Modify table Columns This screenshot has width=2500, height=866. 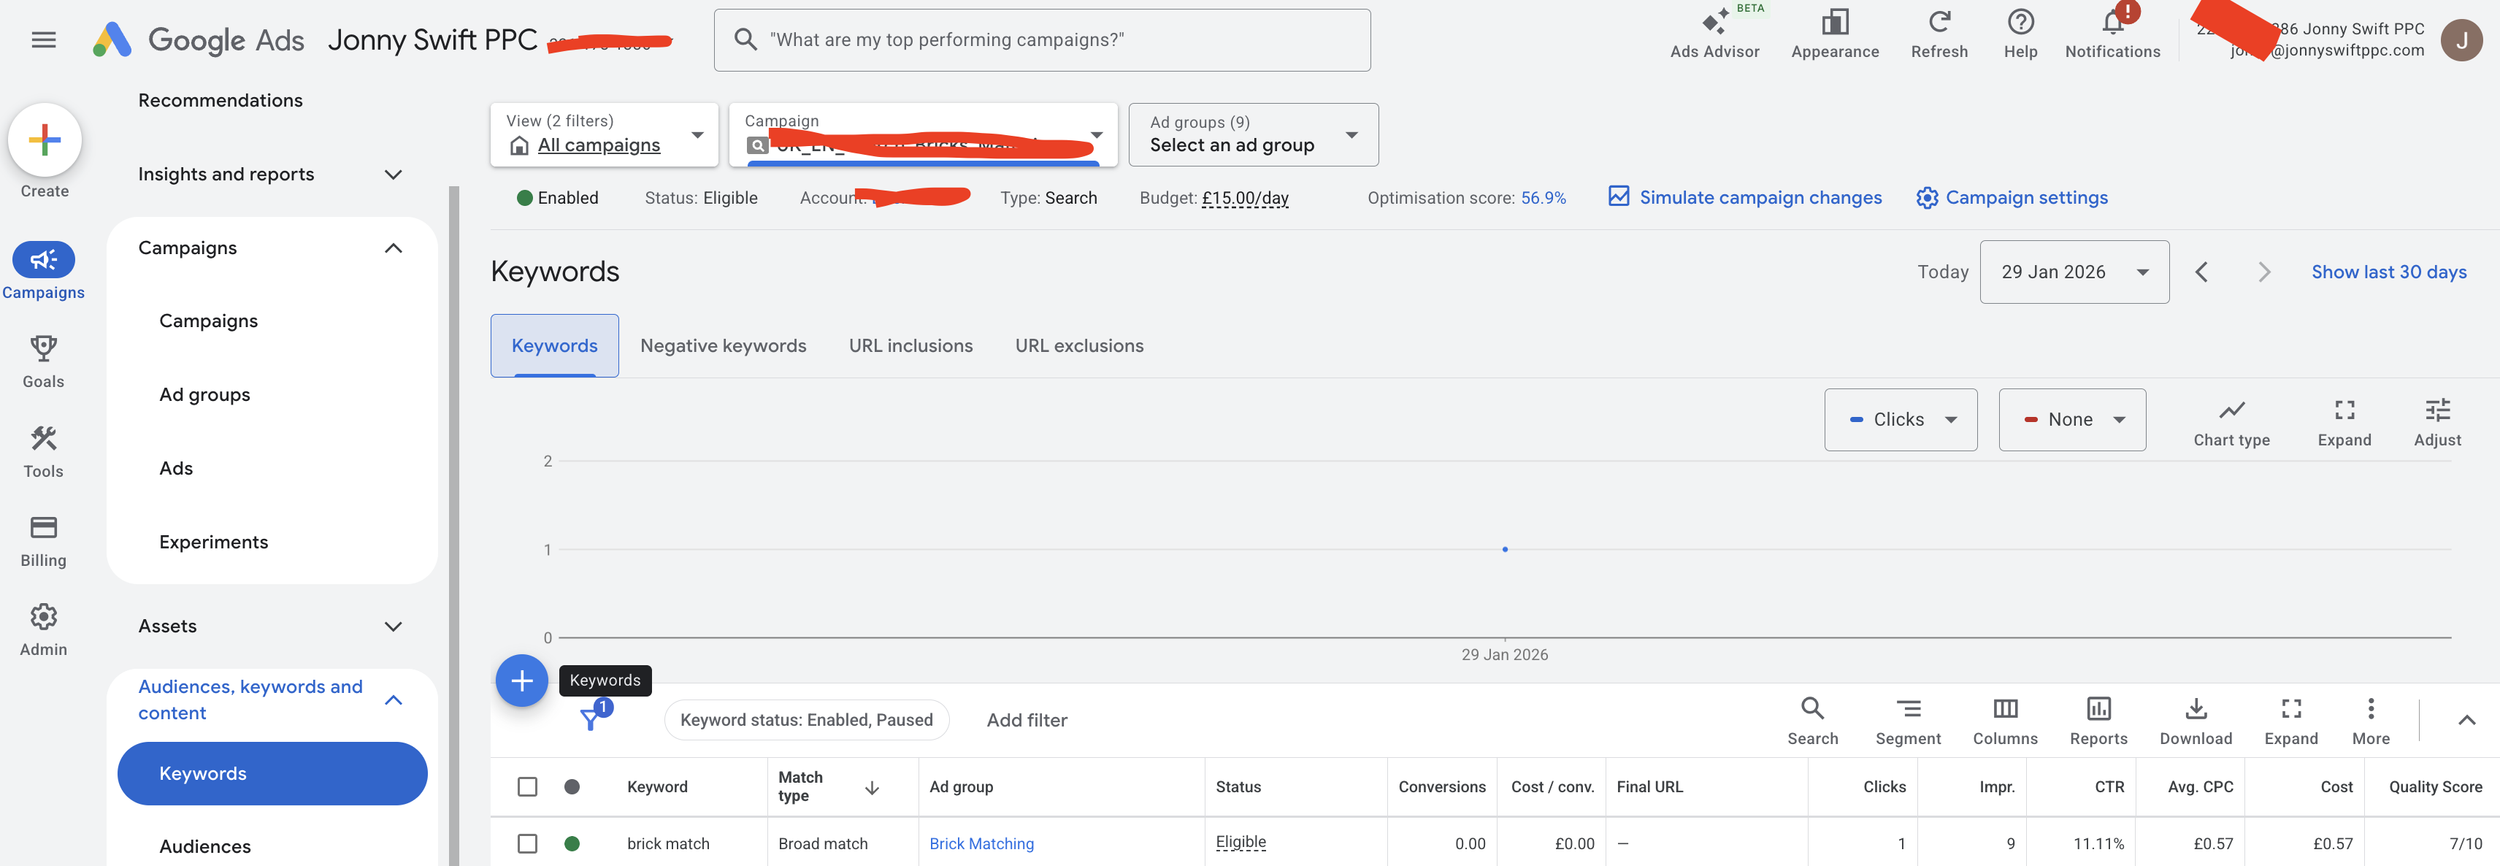[2004, 721]
